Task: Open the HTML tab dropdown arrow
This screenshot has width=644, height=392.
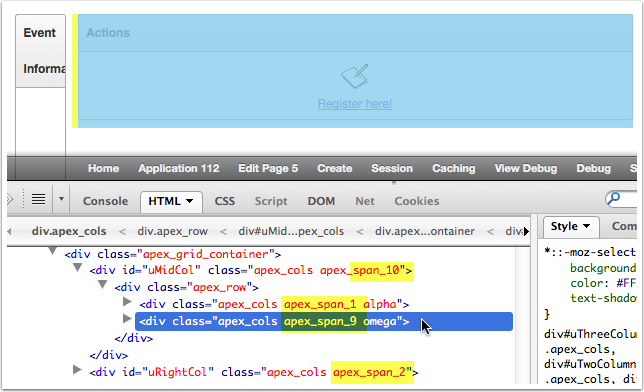Action: tap(189, 201)
